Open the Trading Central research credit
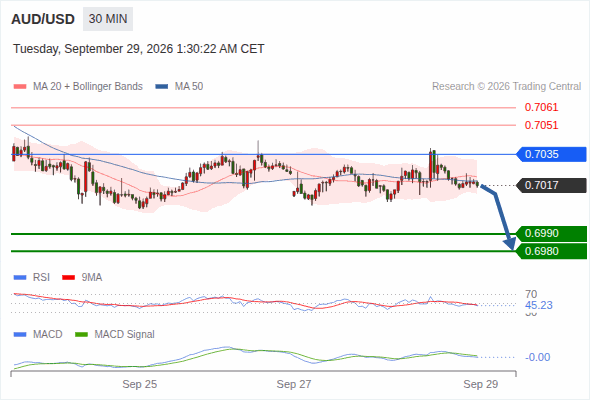590x400 pixels. [x=506, y=87]
